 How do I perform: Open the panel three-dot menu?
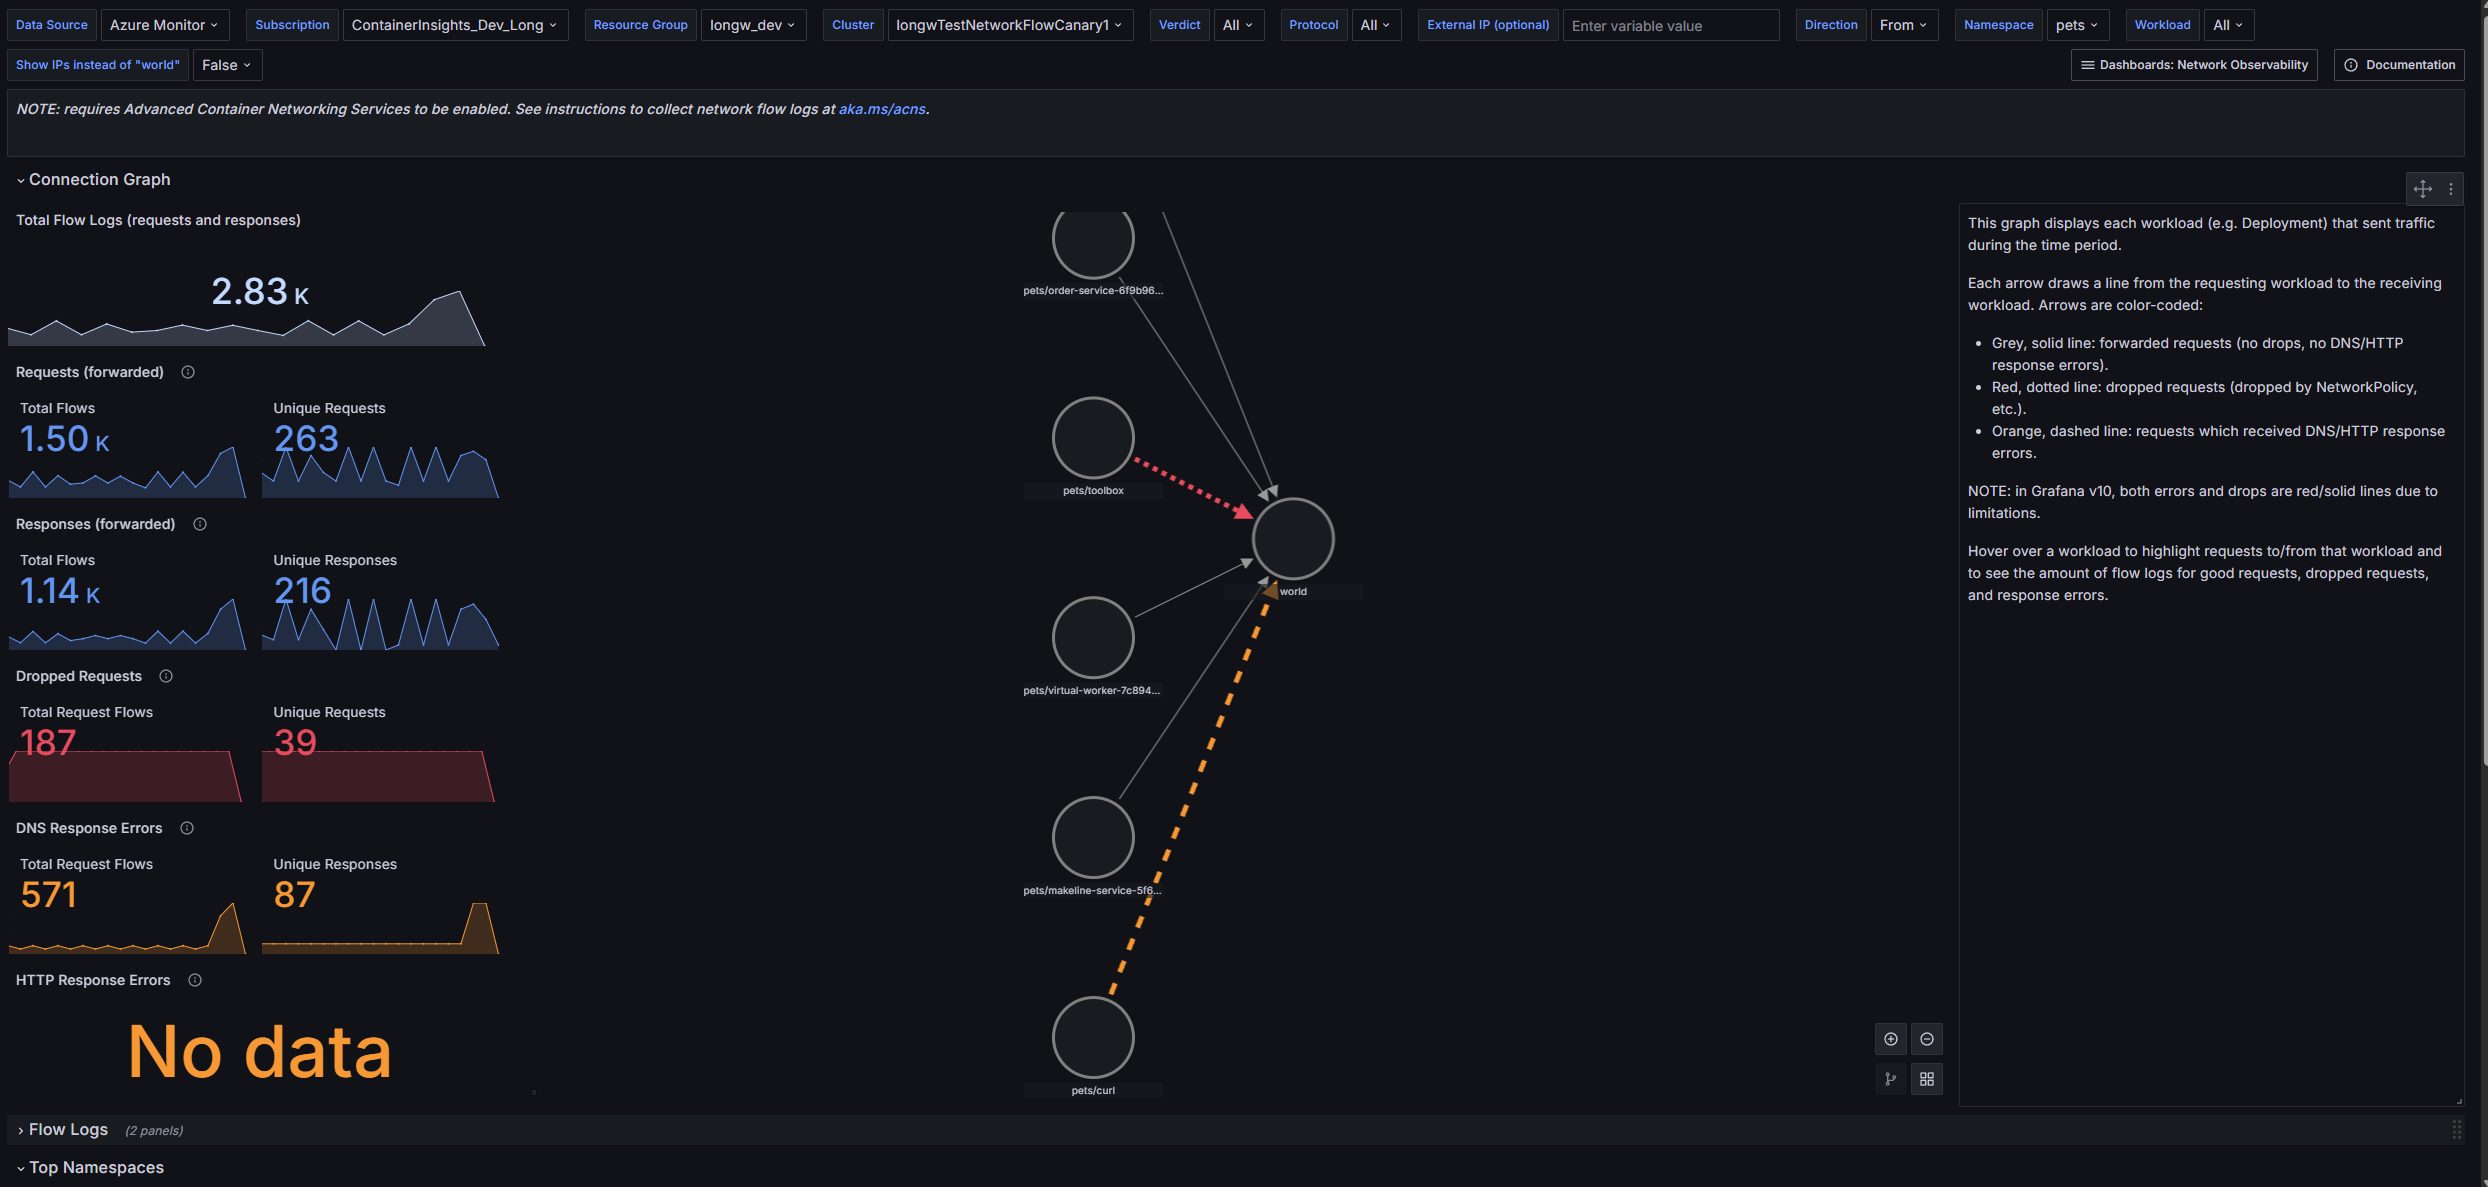(x=2451, y=188)
